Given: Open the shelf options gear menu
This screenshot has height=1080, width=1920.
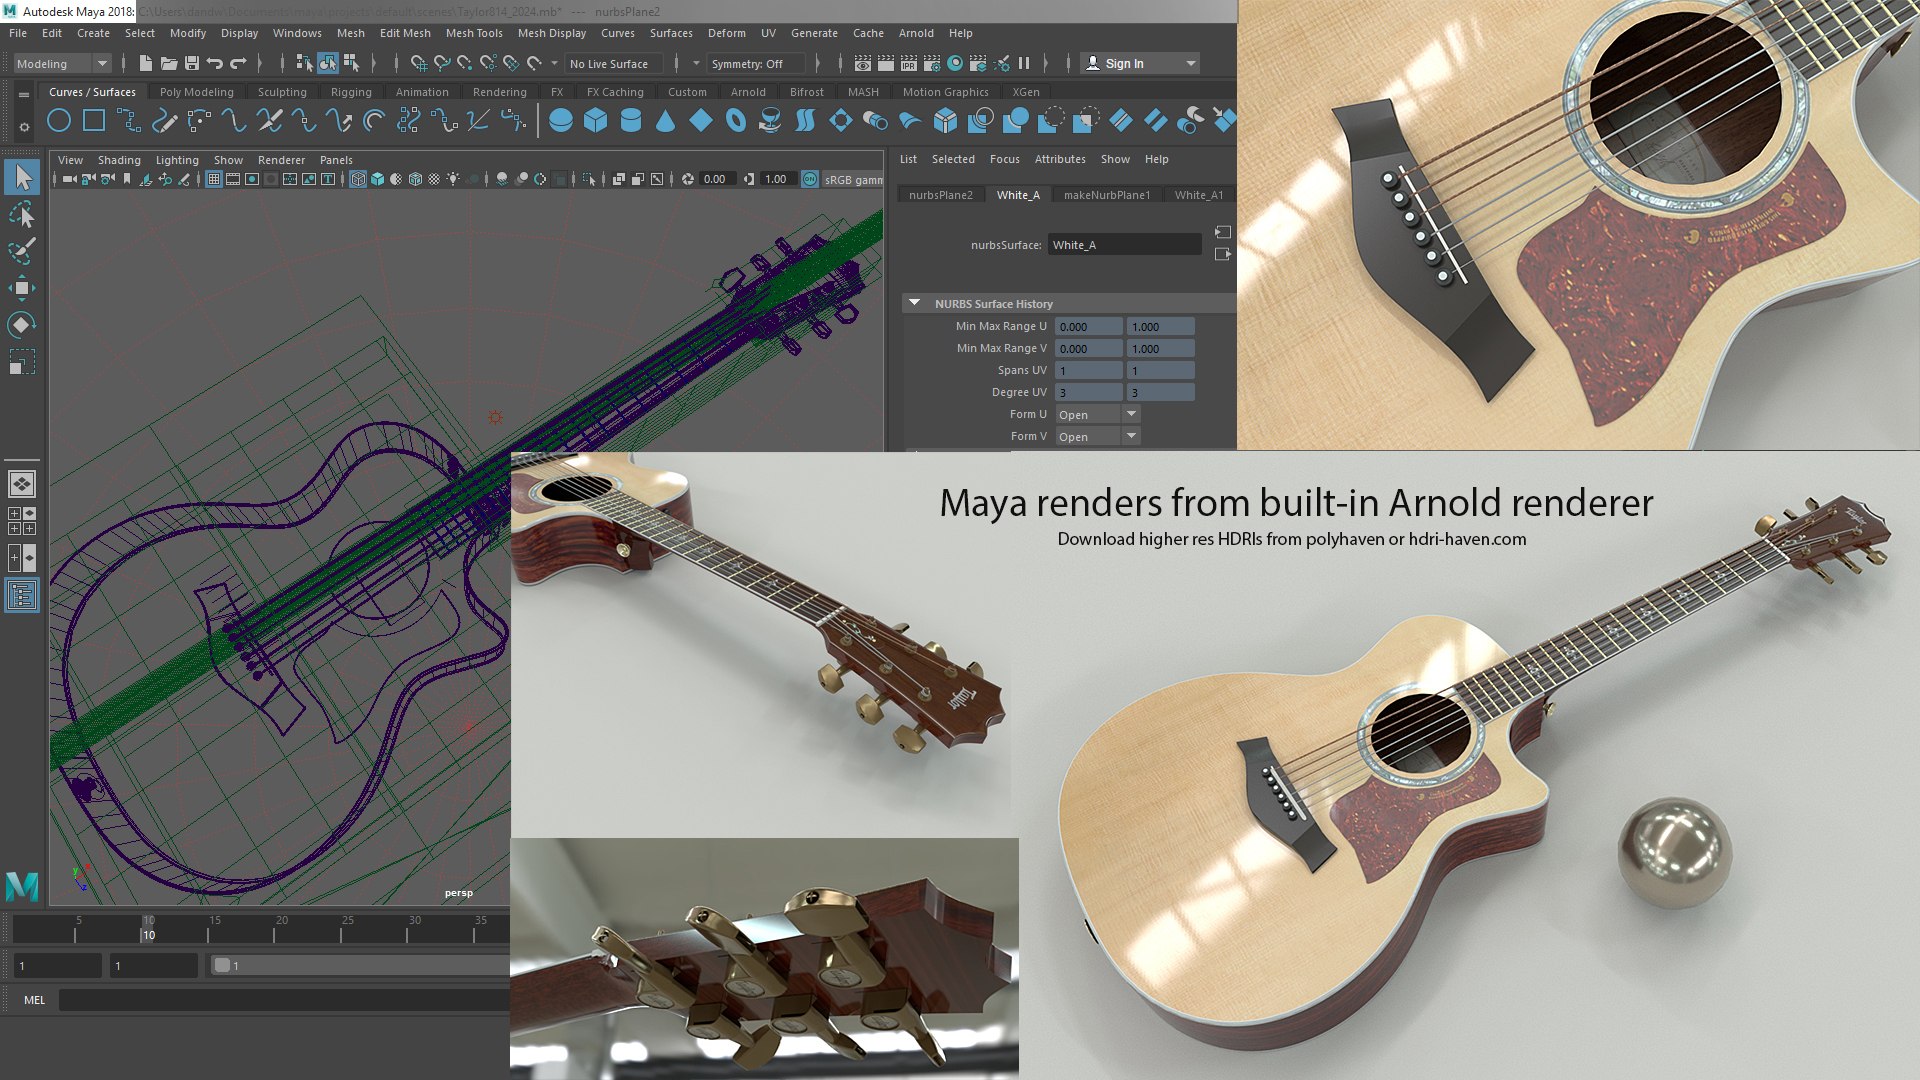Looking at the screenshot, I should tap(24, 127).
